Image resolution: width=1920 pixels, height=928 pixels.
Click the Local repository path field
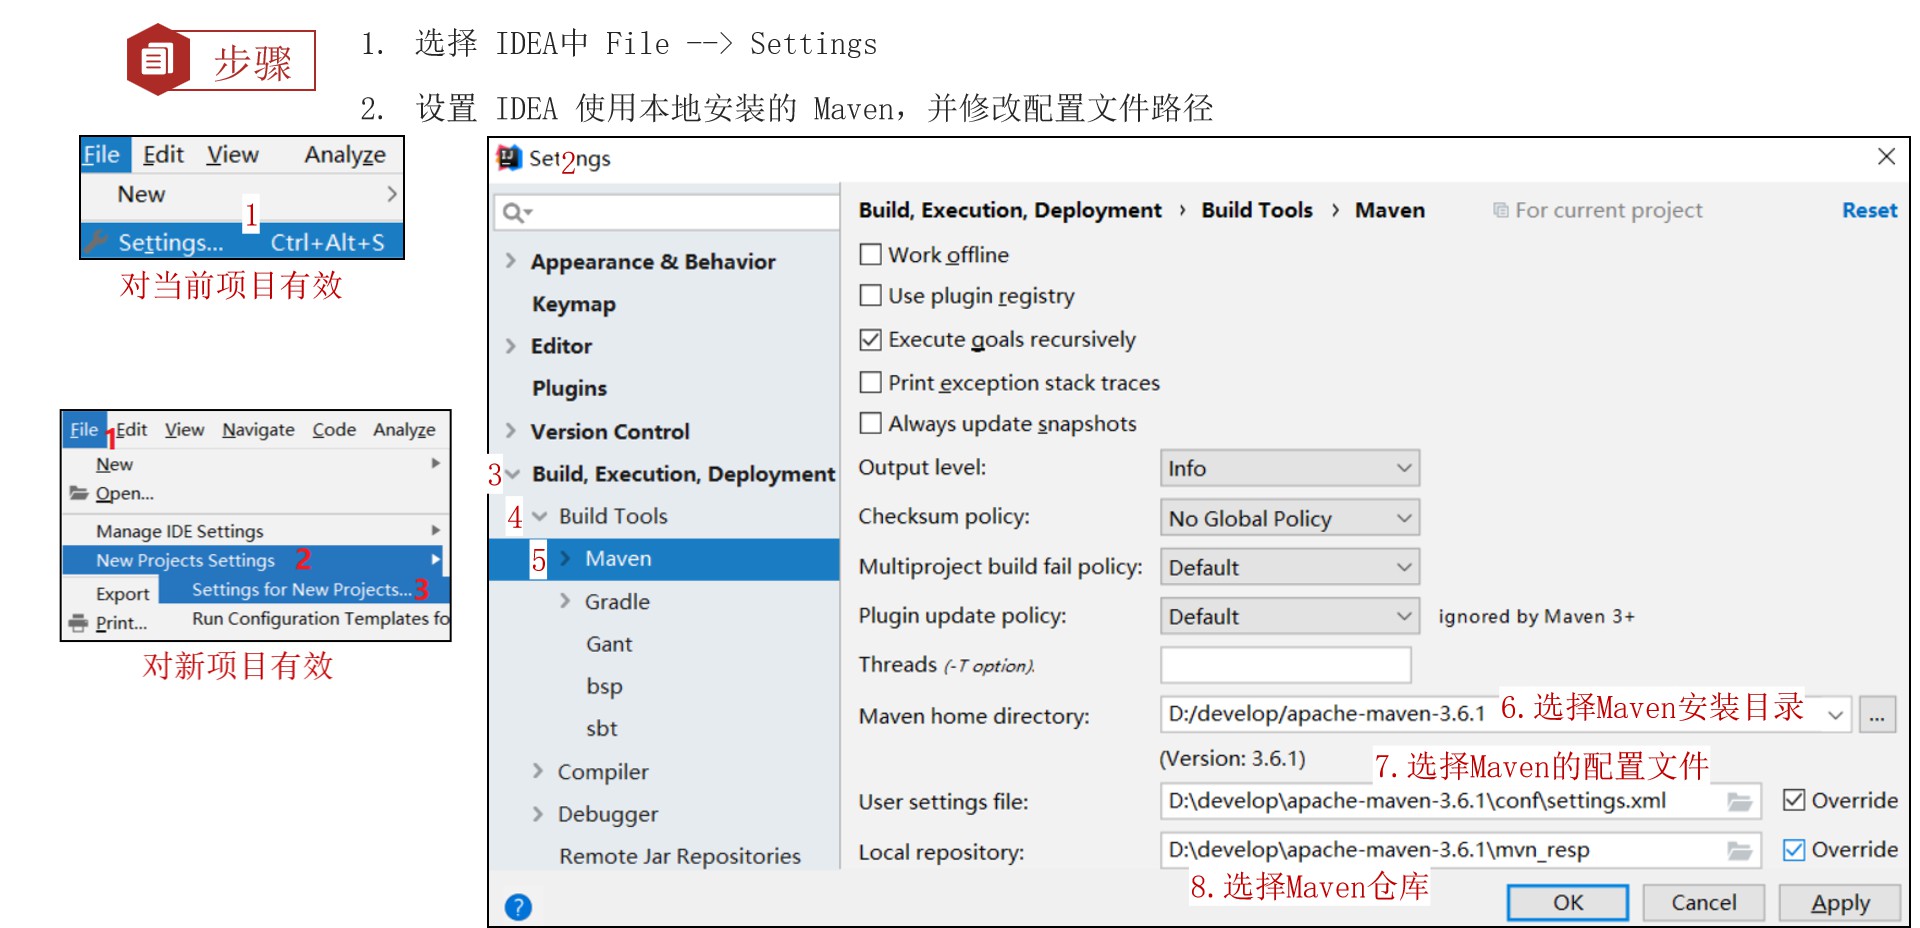coord(1460,850)
